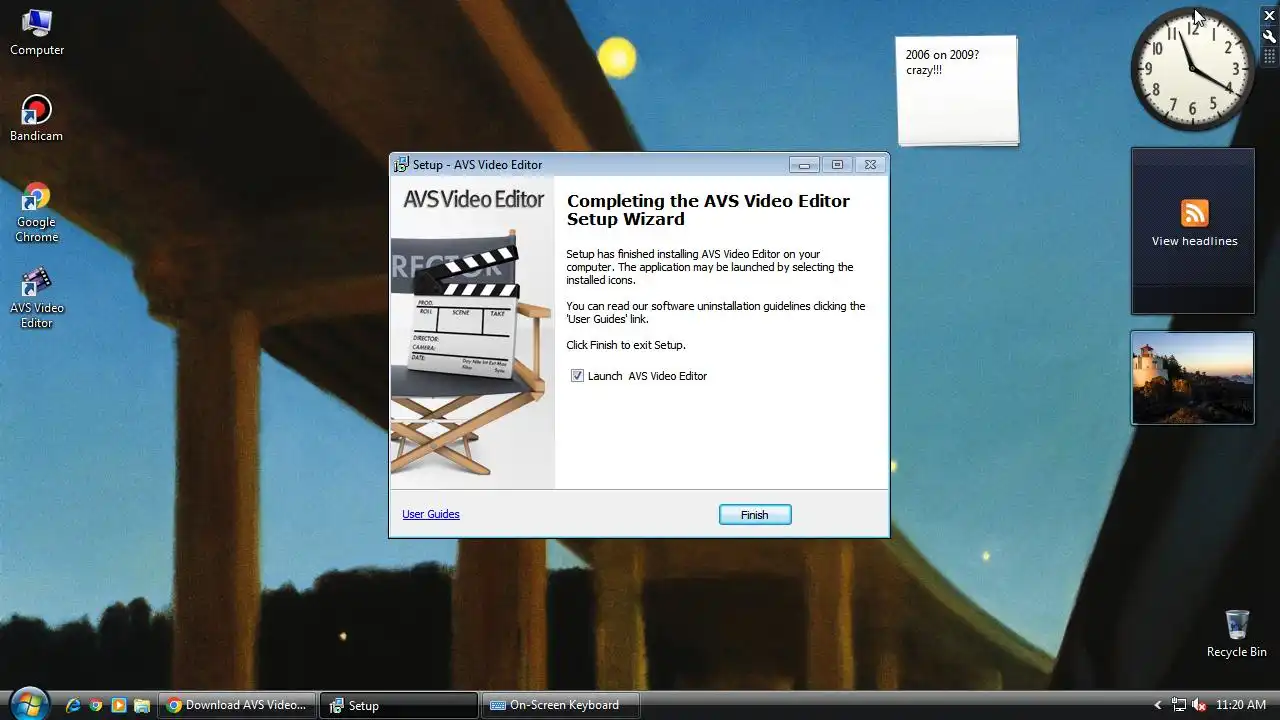Click the setup icon in the dialog title bar
The image size is (1280, 720).
coord(402,165)
